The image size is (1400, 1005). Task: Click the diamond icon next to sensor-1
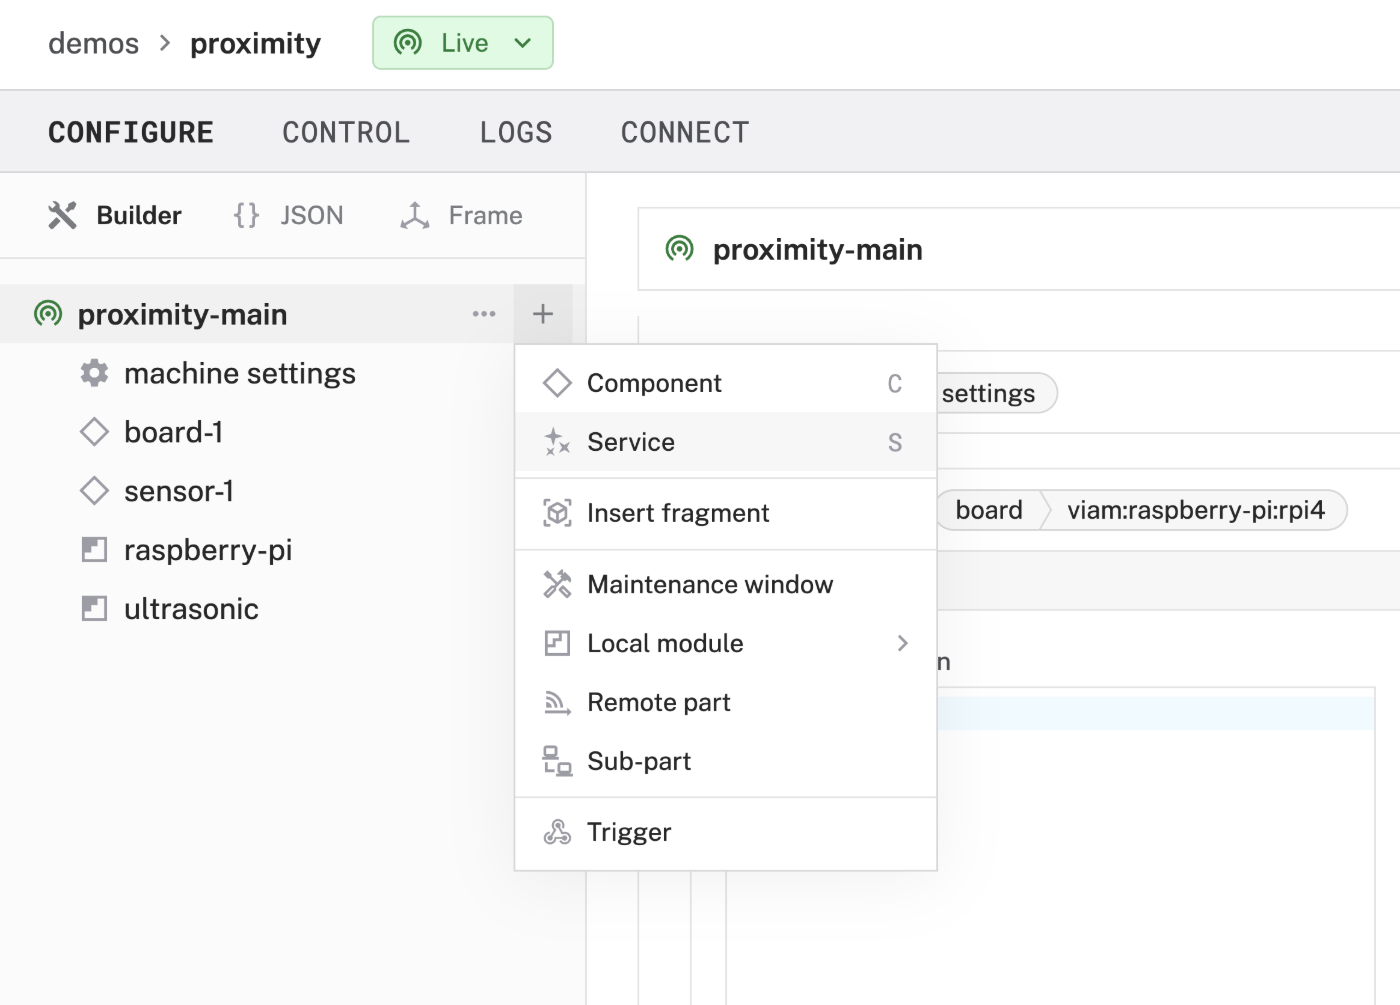tap(94, 491)
